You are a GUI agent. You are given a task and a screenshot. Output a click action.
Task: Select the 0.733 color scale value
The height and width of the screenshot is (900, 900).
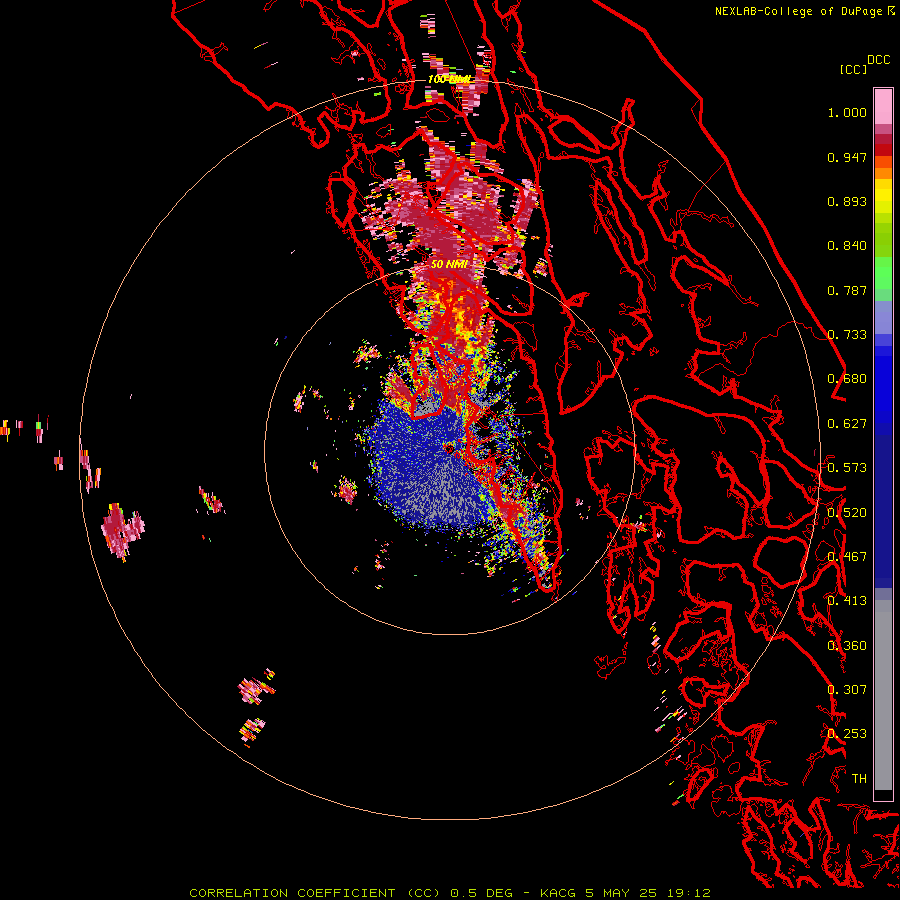click(x=847, y=335)
